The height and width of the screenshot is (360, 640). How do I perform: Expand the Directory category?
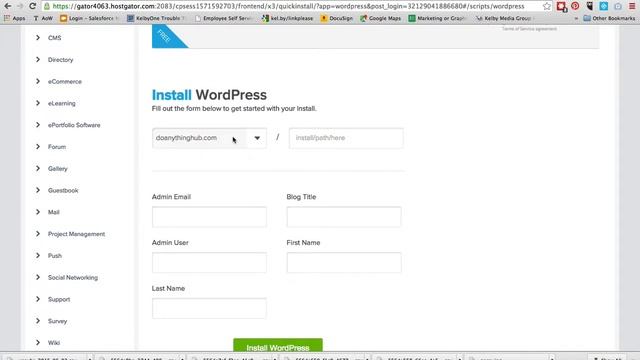coord(54,60)
